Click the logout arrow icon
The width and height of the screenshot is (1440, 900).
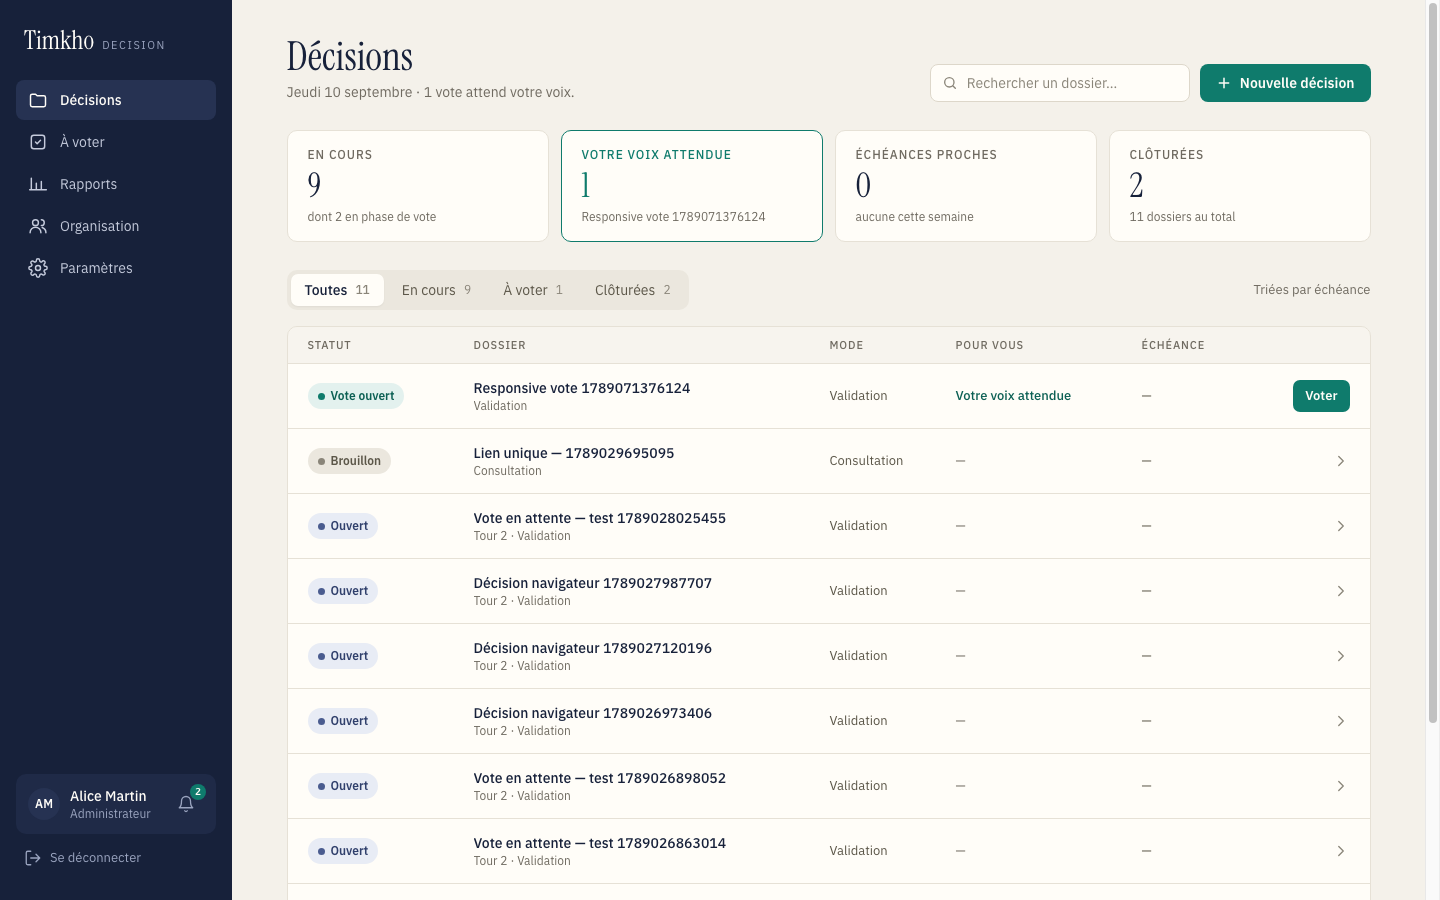click(33, 858)
